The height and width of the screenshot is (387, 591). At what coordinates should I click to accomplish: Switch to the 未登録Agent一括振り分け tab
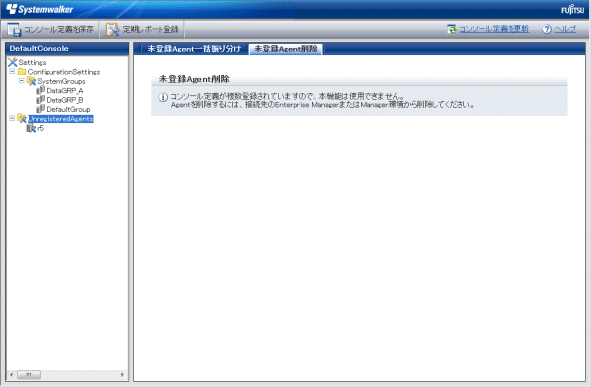(x=194, y=49)
